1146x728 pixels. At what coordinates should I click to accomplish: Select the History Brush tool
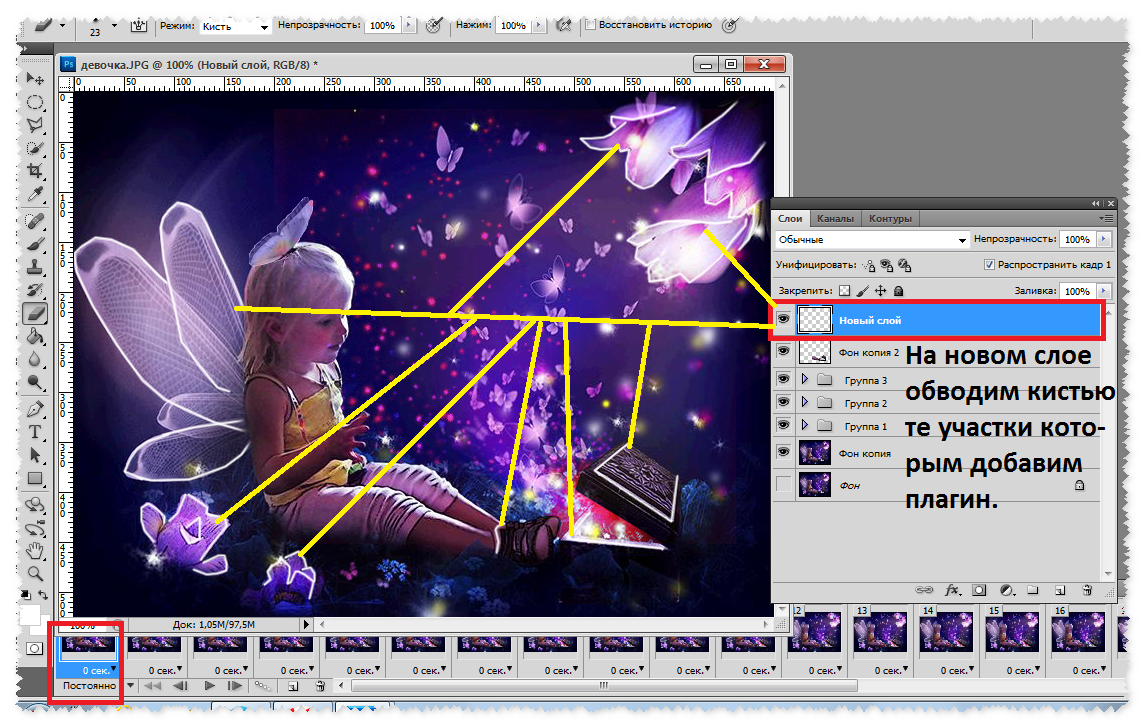[34, 291]
